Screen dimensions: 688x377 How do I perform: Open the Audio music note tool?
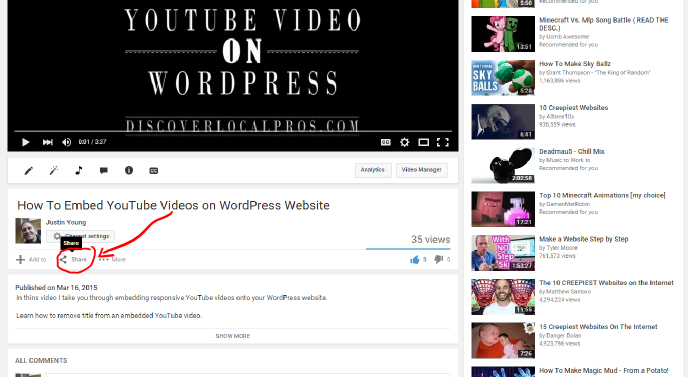pyautogui.click(x=79, y=170)
